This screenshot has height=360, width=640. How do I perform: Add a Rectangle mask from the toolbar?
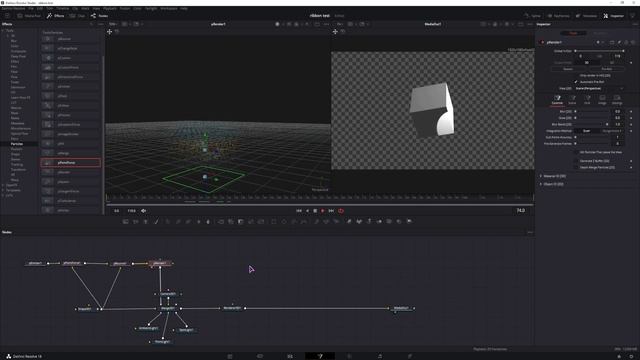pos(274,221)
